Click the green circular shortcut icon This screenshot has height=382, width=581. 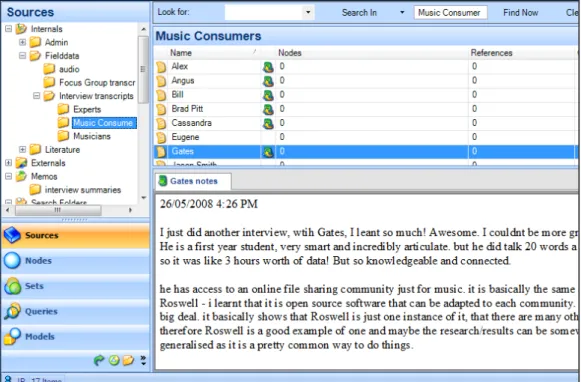coord(114,360)
